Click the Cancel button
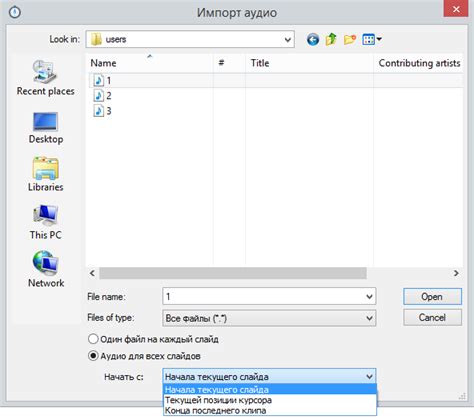The image size is (474, 420). point(432,317)
